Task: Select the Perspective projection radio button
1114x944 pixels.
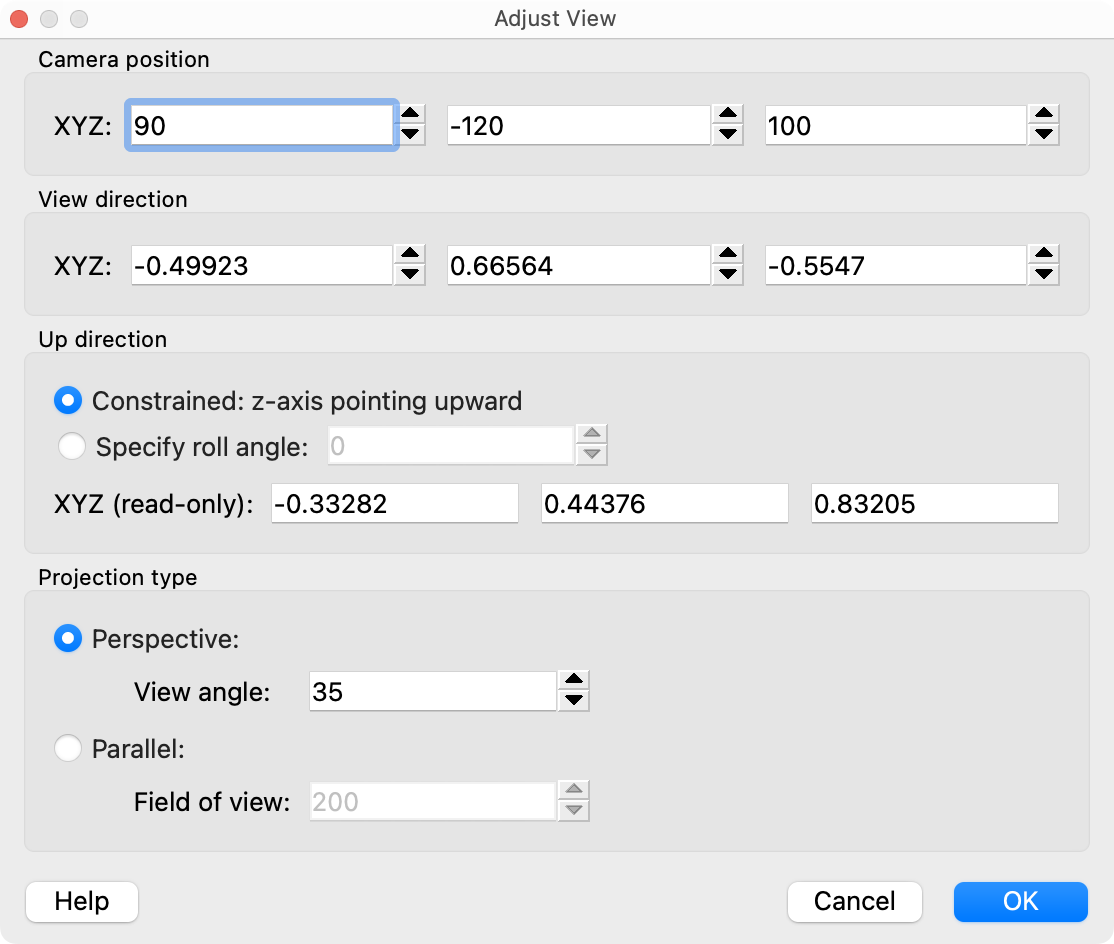Action: pos(68,639)
